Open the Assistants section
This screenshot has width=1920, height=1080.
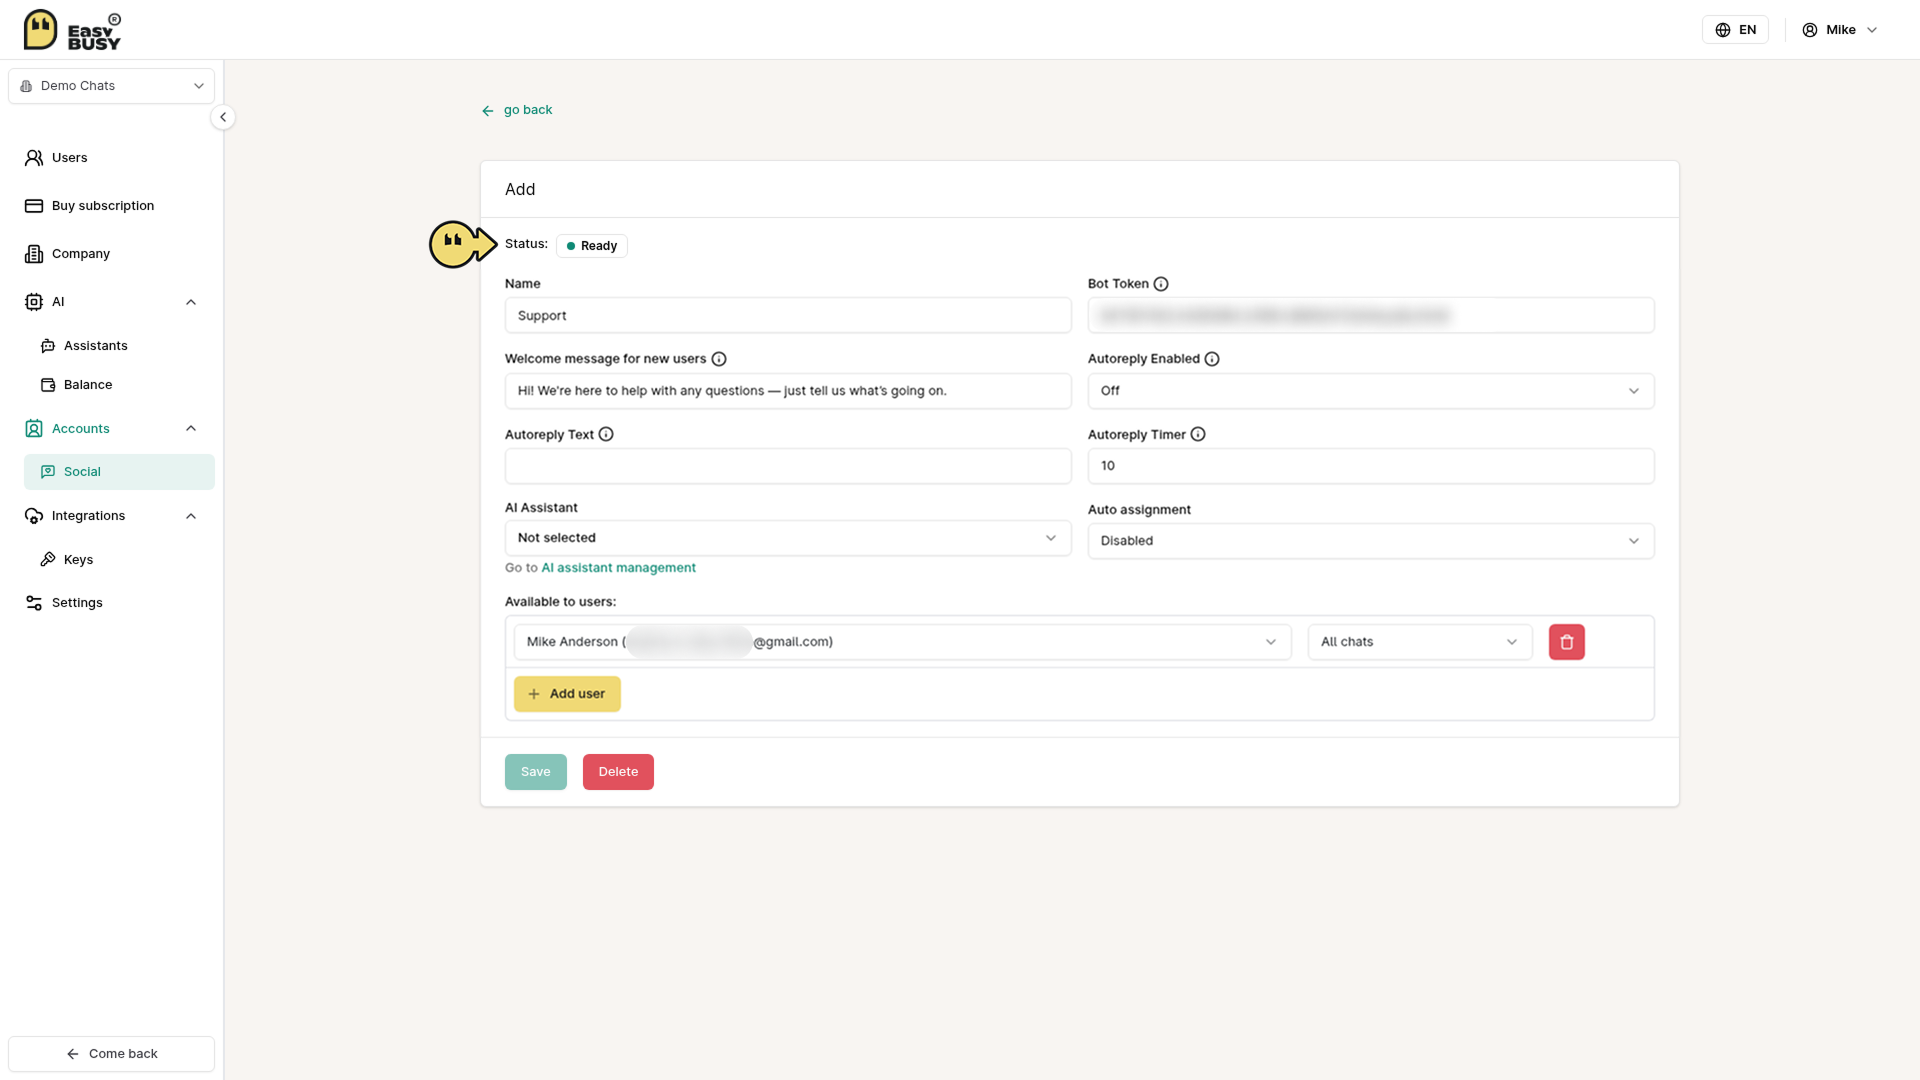click(96, 346)
